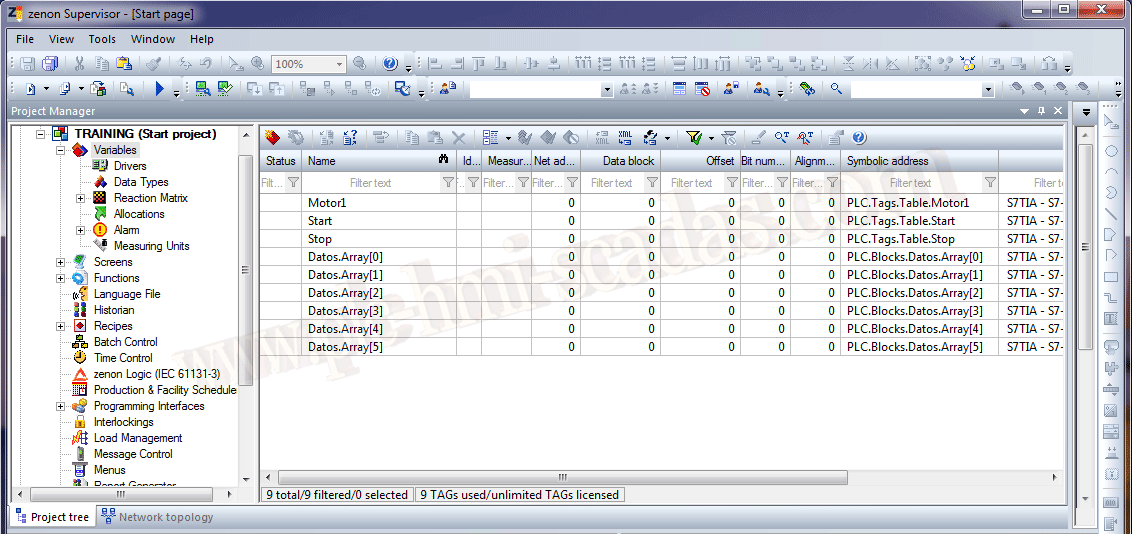Select the Drivers item in the tree
The height and width of the screenshot is (534, 1132).
point(129,166)
